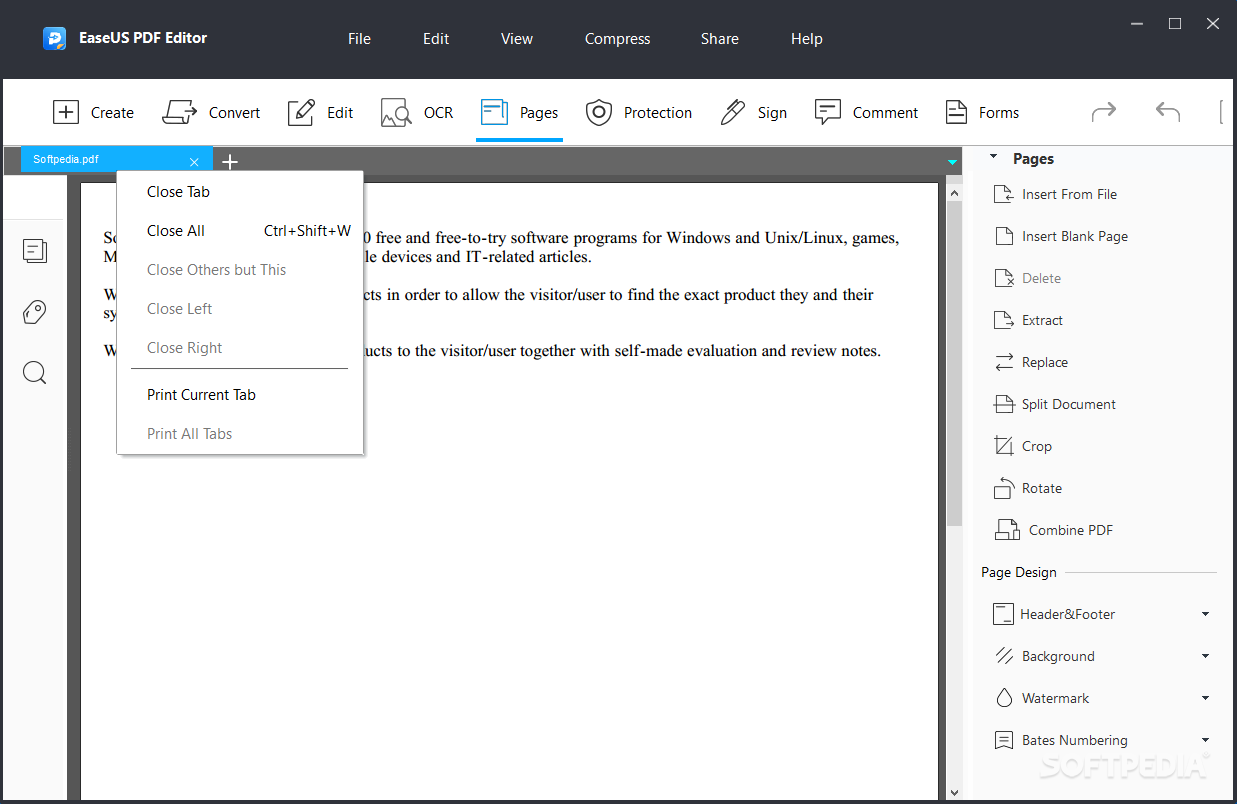The height and width of the screenshot is (804, 1237).
Task: Open the bookmarks tag sidebar icon
Action: (x=35, y=312)
